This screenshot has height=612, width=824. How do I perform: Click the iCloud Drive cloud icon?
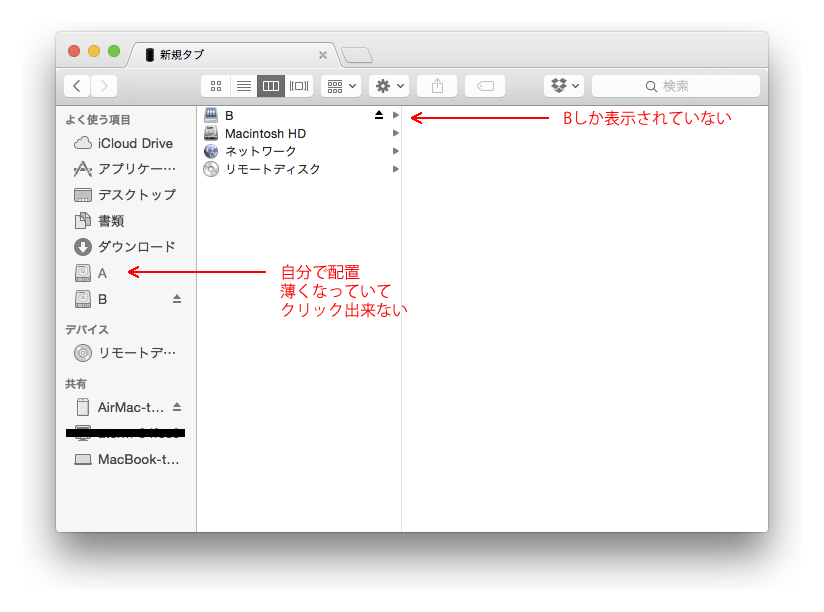click(83, 143)
